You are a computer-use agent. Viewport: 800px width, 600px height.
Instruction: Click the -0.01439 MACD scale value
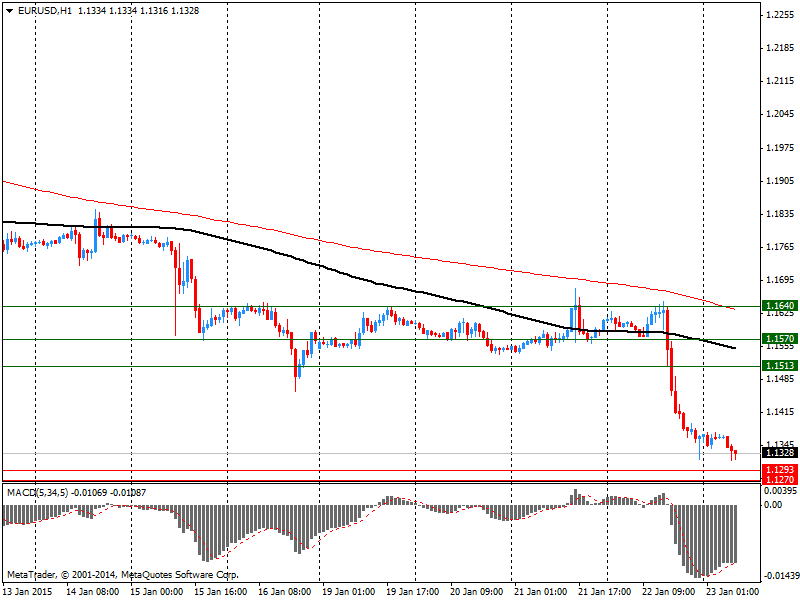(782, 576)
